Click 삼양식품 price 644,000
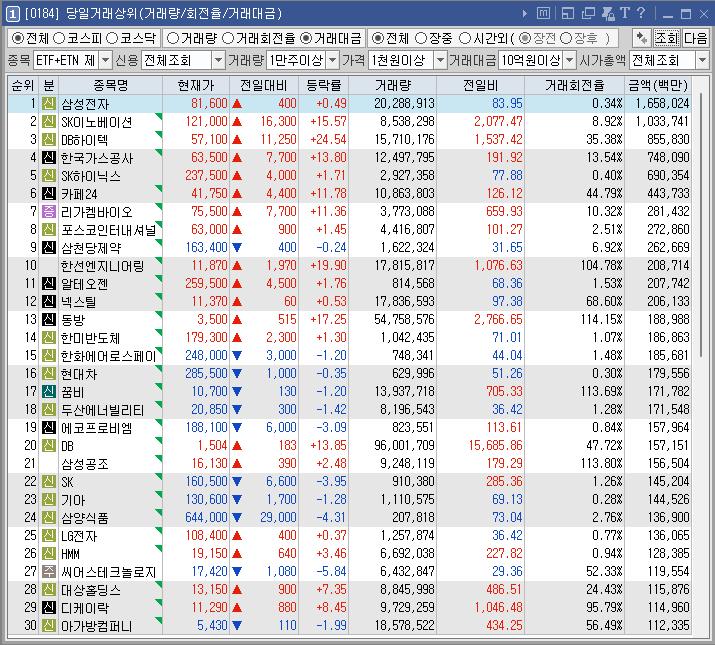Viewport: 715px width, 645px height. 206,517
